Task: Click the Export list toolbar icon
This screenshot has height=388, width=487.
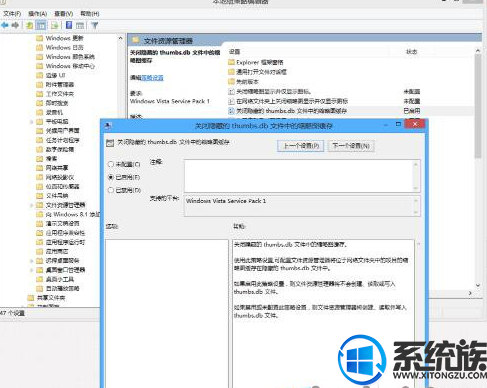Action: coord(55,25)
